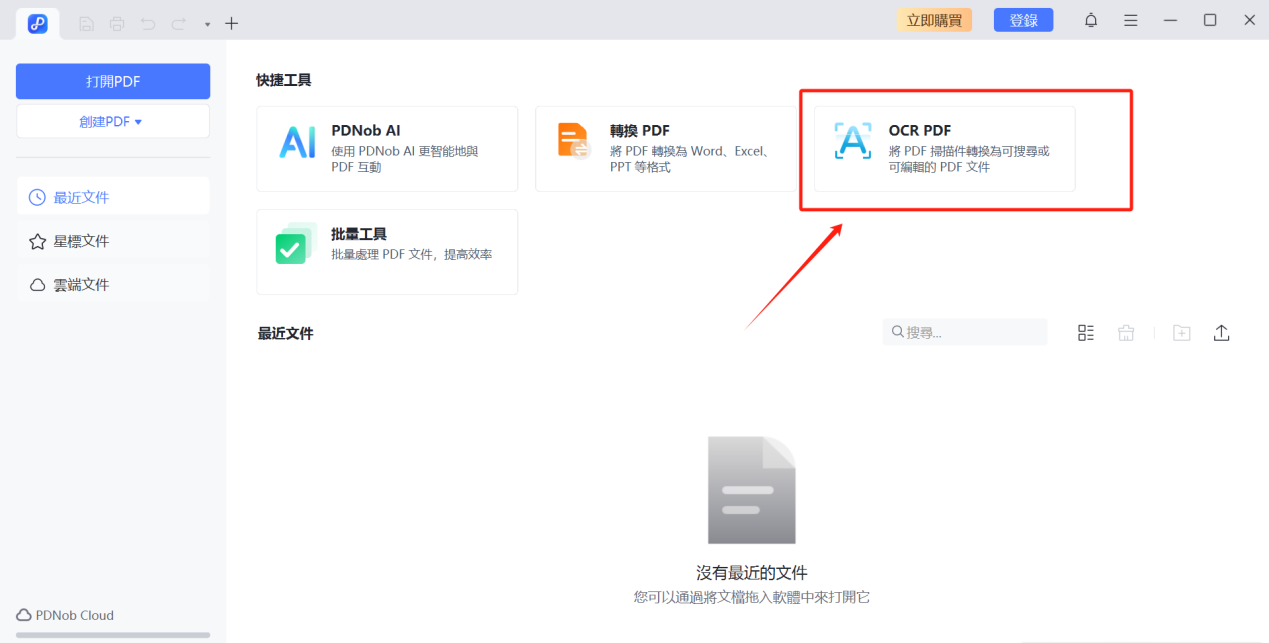Viewport: 1269px width, 643px height.
Task: Open a new tab with the plus button
Action: [x=231, y=22]
